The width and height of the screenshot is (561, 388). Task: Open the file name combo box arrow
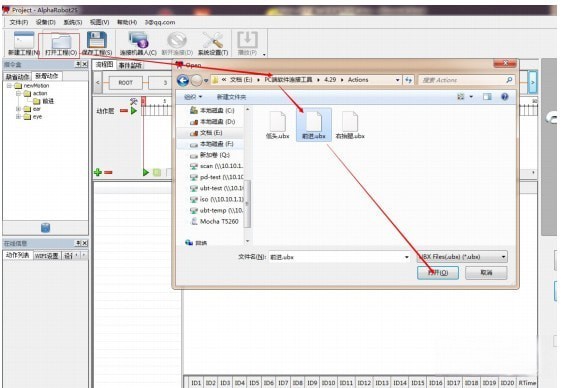pos(406,257)
